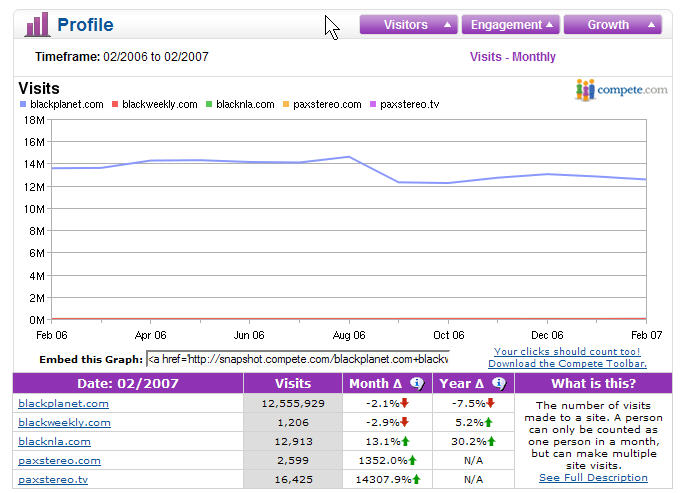The image size is (688, 493).
Task: Click the paxstereo.com orange legend swatch
Action: [286, 104]
